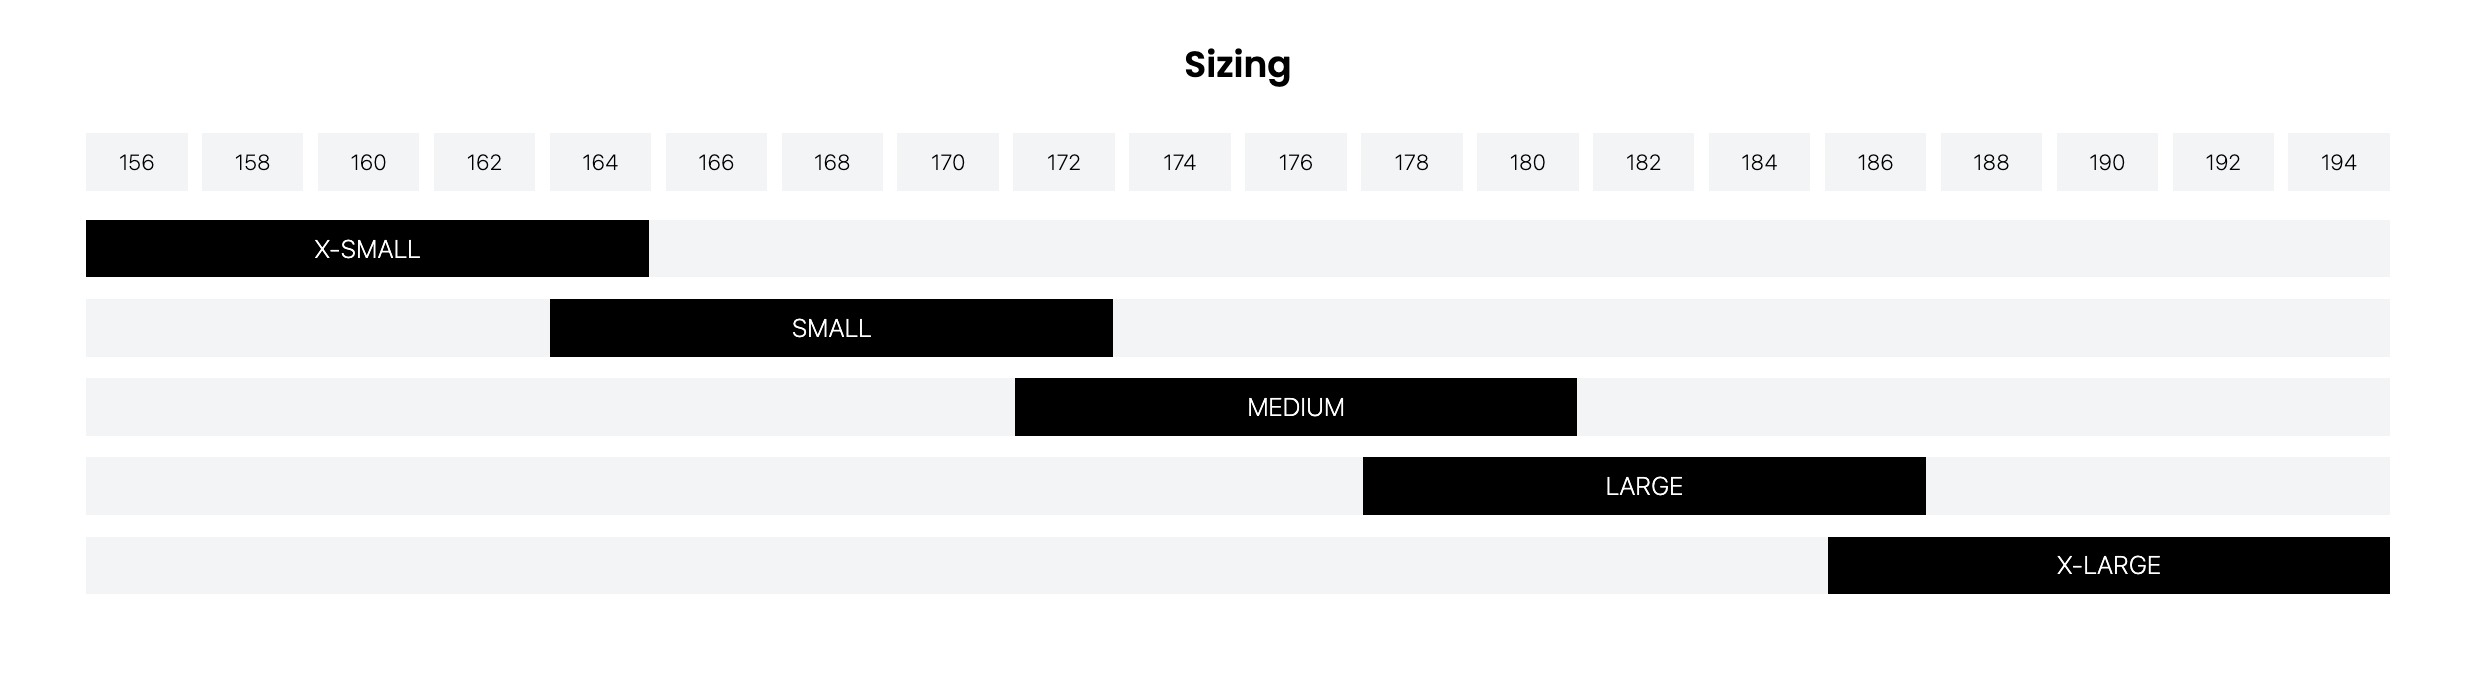Screen dimensions: 2474x674
Task: Select the 160 height box
Action: click(368, 162)
